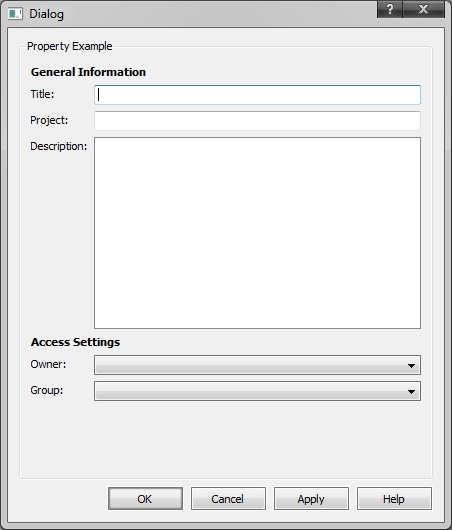
Task: Click the Cancel button
Action: coord(228,499)
